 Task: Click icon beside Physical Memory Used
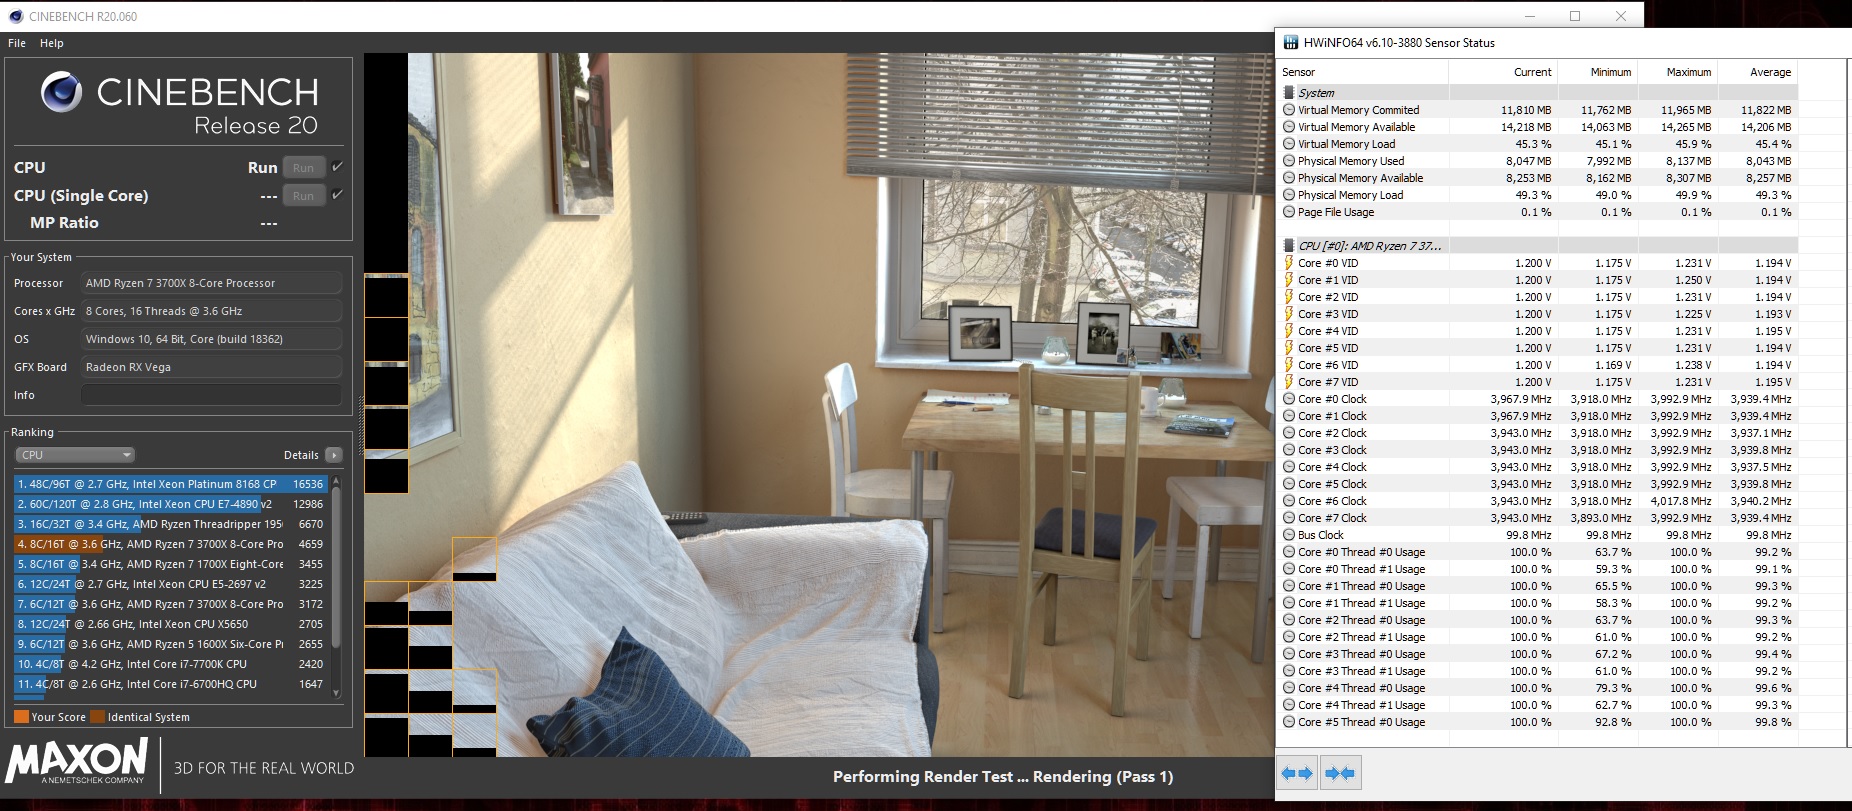(1289, 161)
